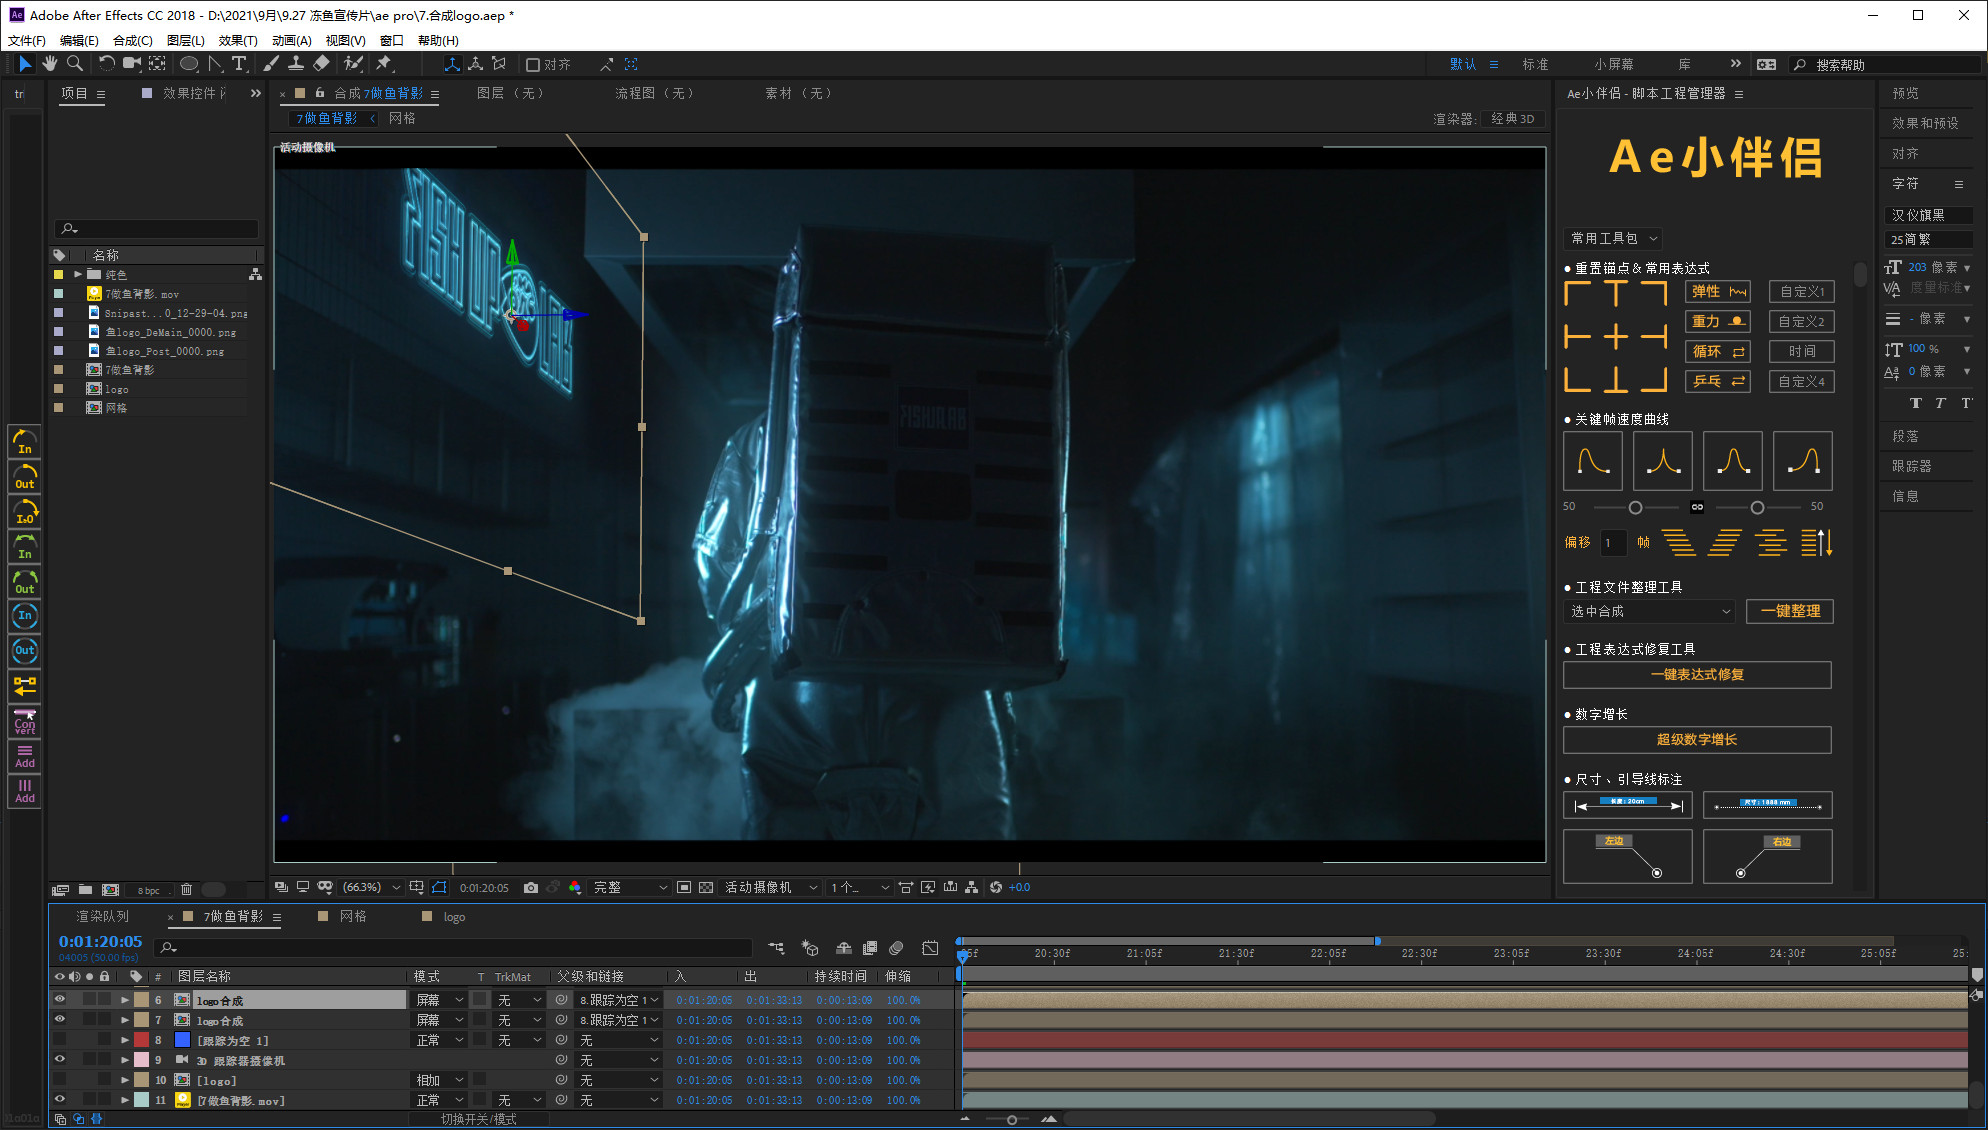Enable motion blur for timeline layers
Viewport: 1988px width, 1130px height.
tap(896, 948)
